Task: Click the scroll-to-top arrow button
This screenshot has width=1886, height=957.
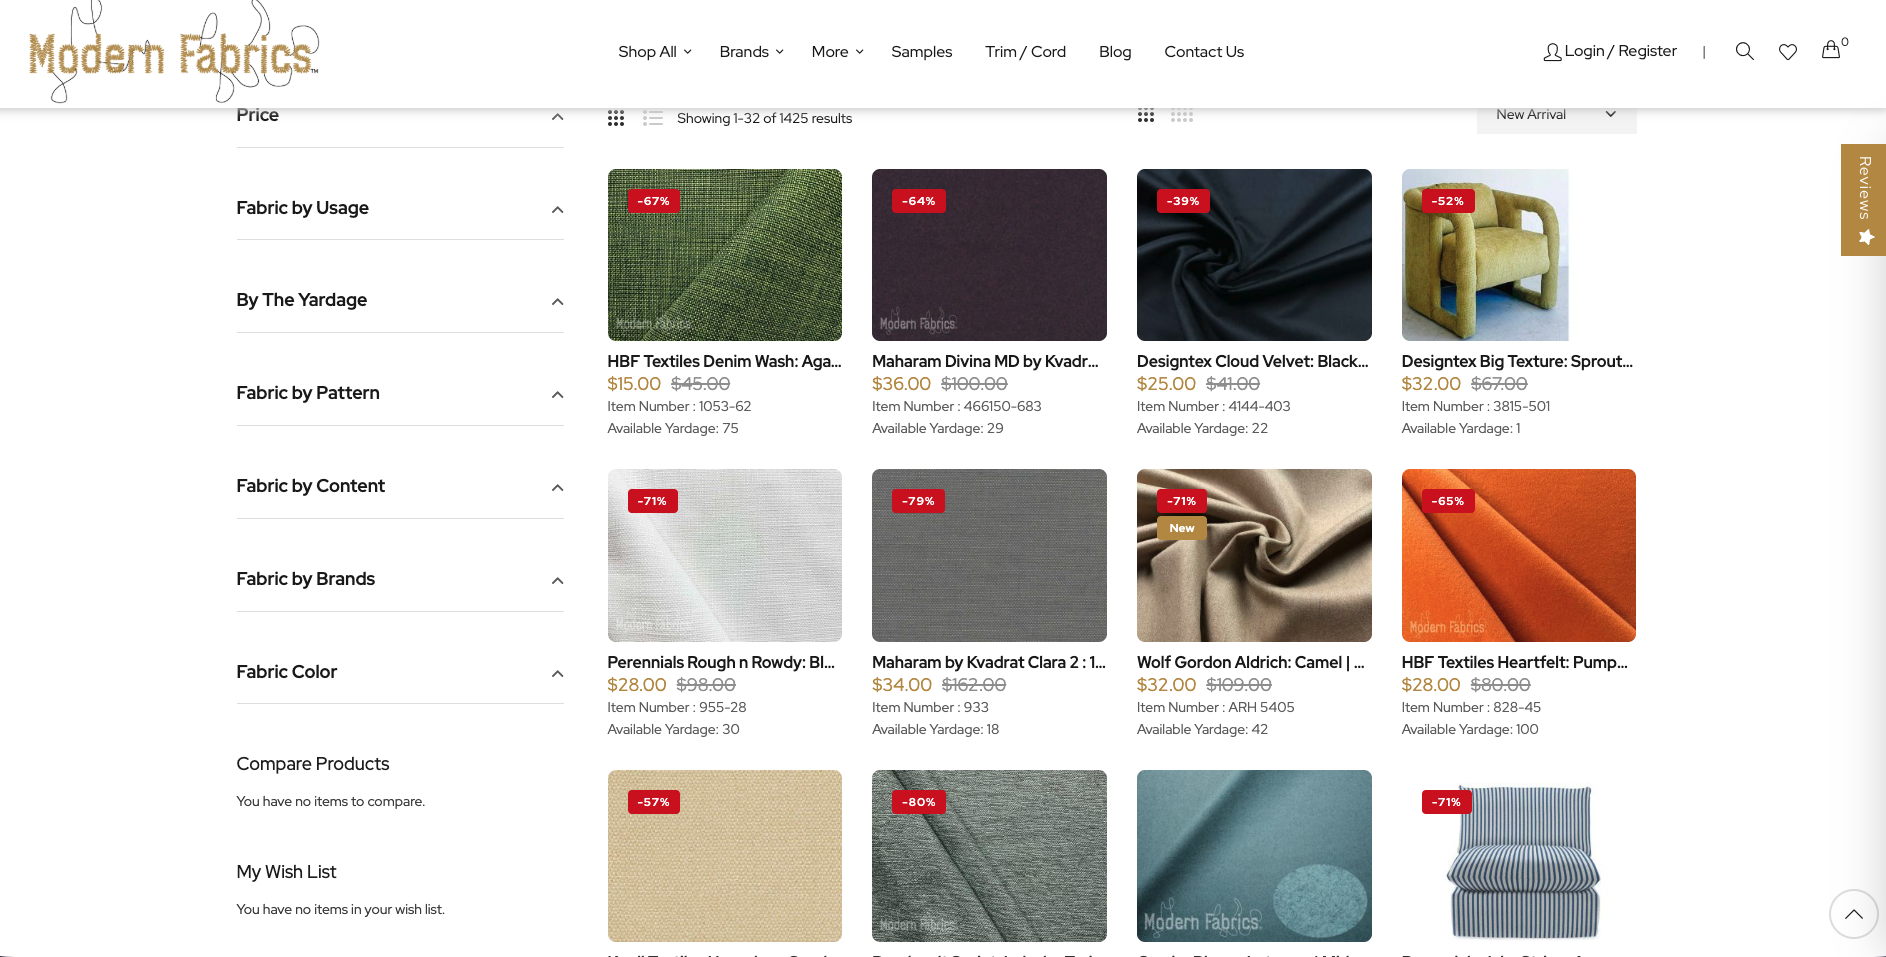Action: [1853, 914]
